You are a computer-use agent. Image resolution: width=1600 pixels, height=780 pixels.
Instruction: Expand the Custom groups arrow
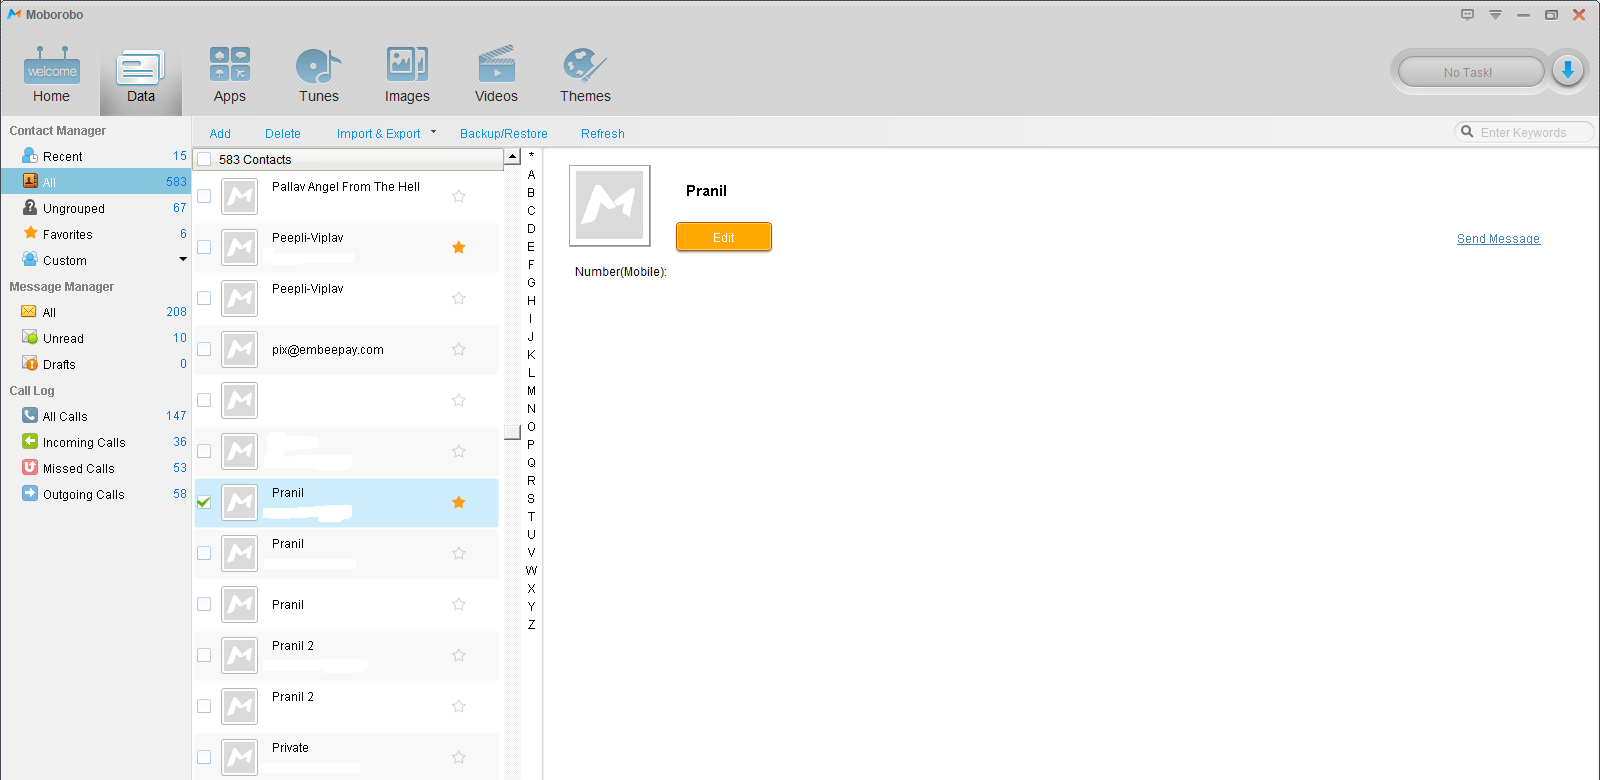pyautogui.click(x=182, y=260)
